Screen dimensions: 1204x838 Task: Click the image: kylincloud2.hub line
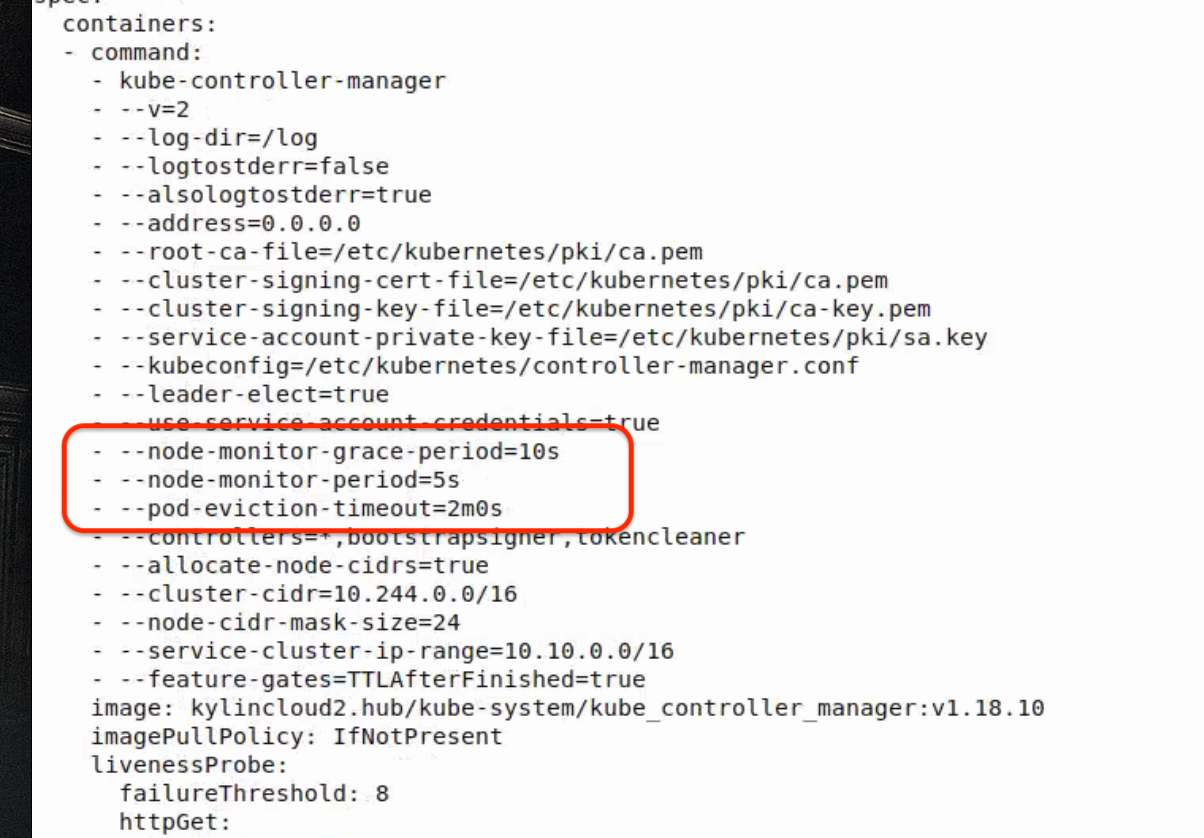[x=567, y=709]
